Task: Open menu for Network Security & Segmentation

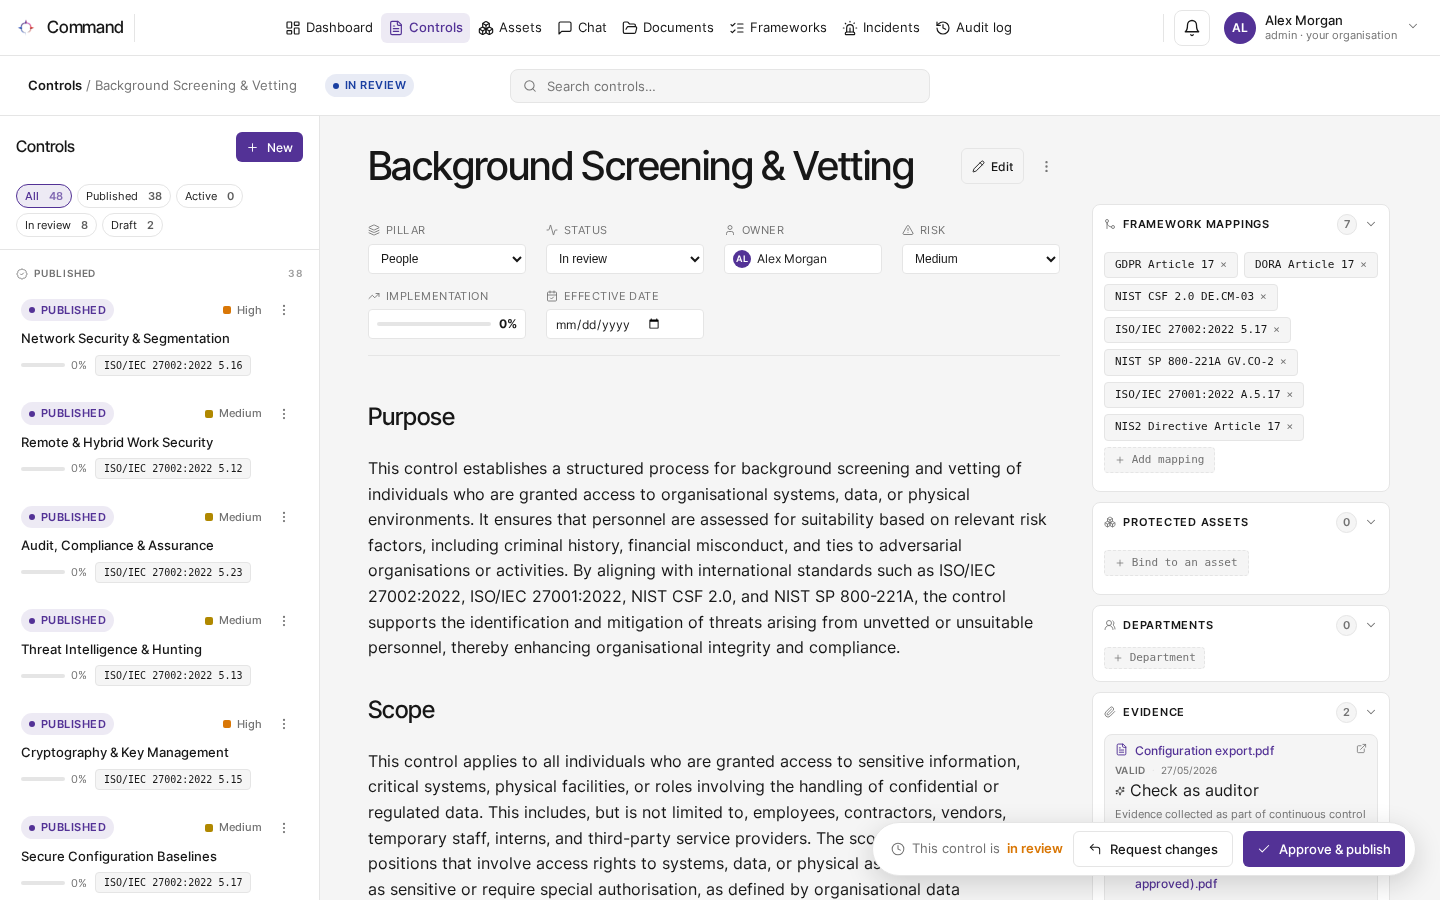Action: (284, 310)
